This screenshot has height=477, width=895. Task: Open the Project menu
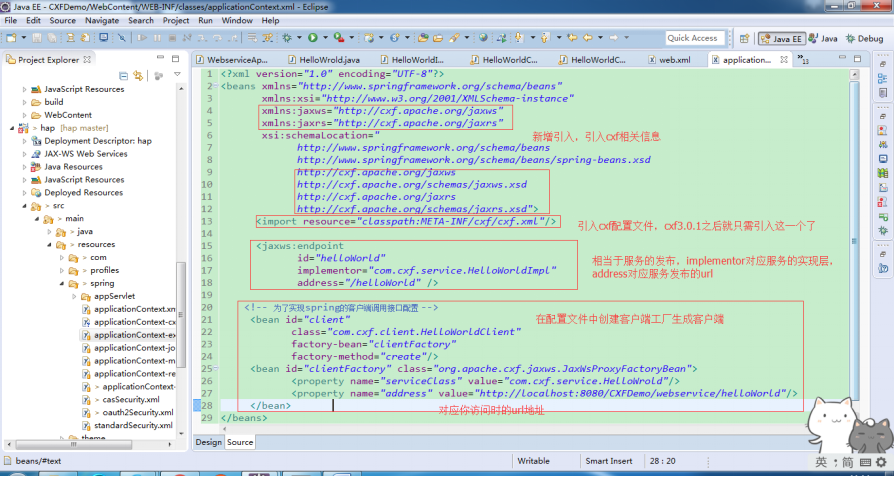point(176,21)
